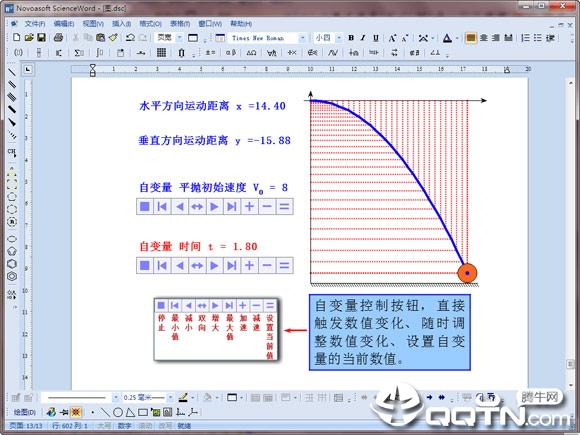Click the Cut scissors icon
This screenshot has height=435, width=580.
click(76, 37)
